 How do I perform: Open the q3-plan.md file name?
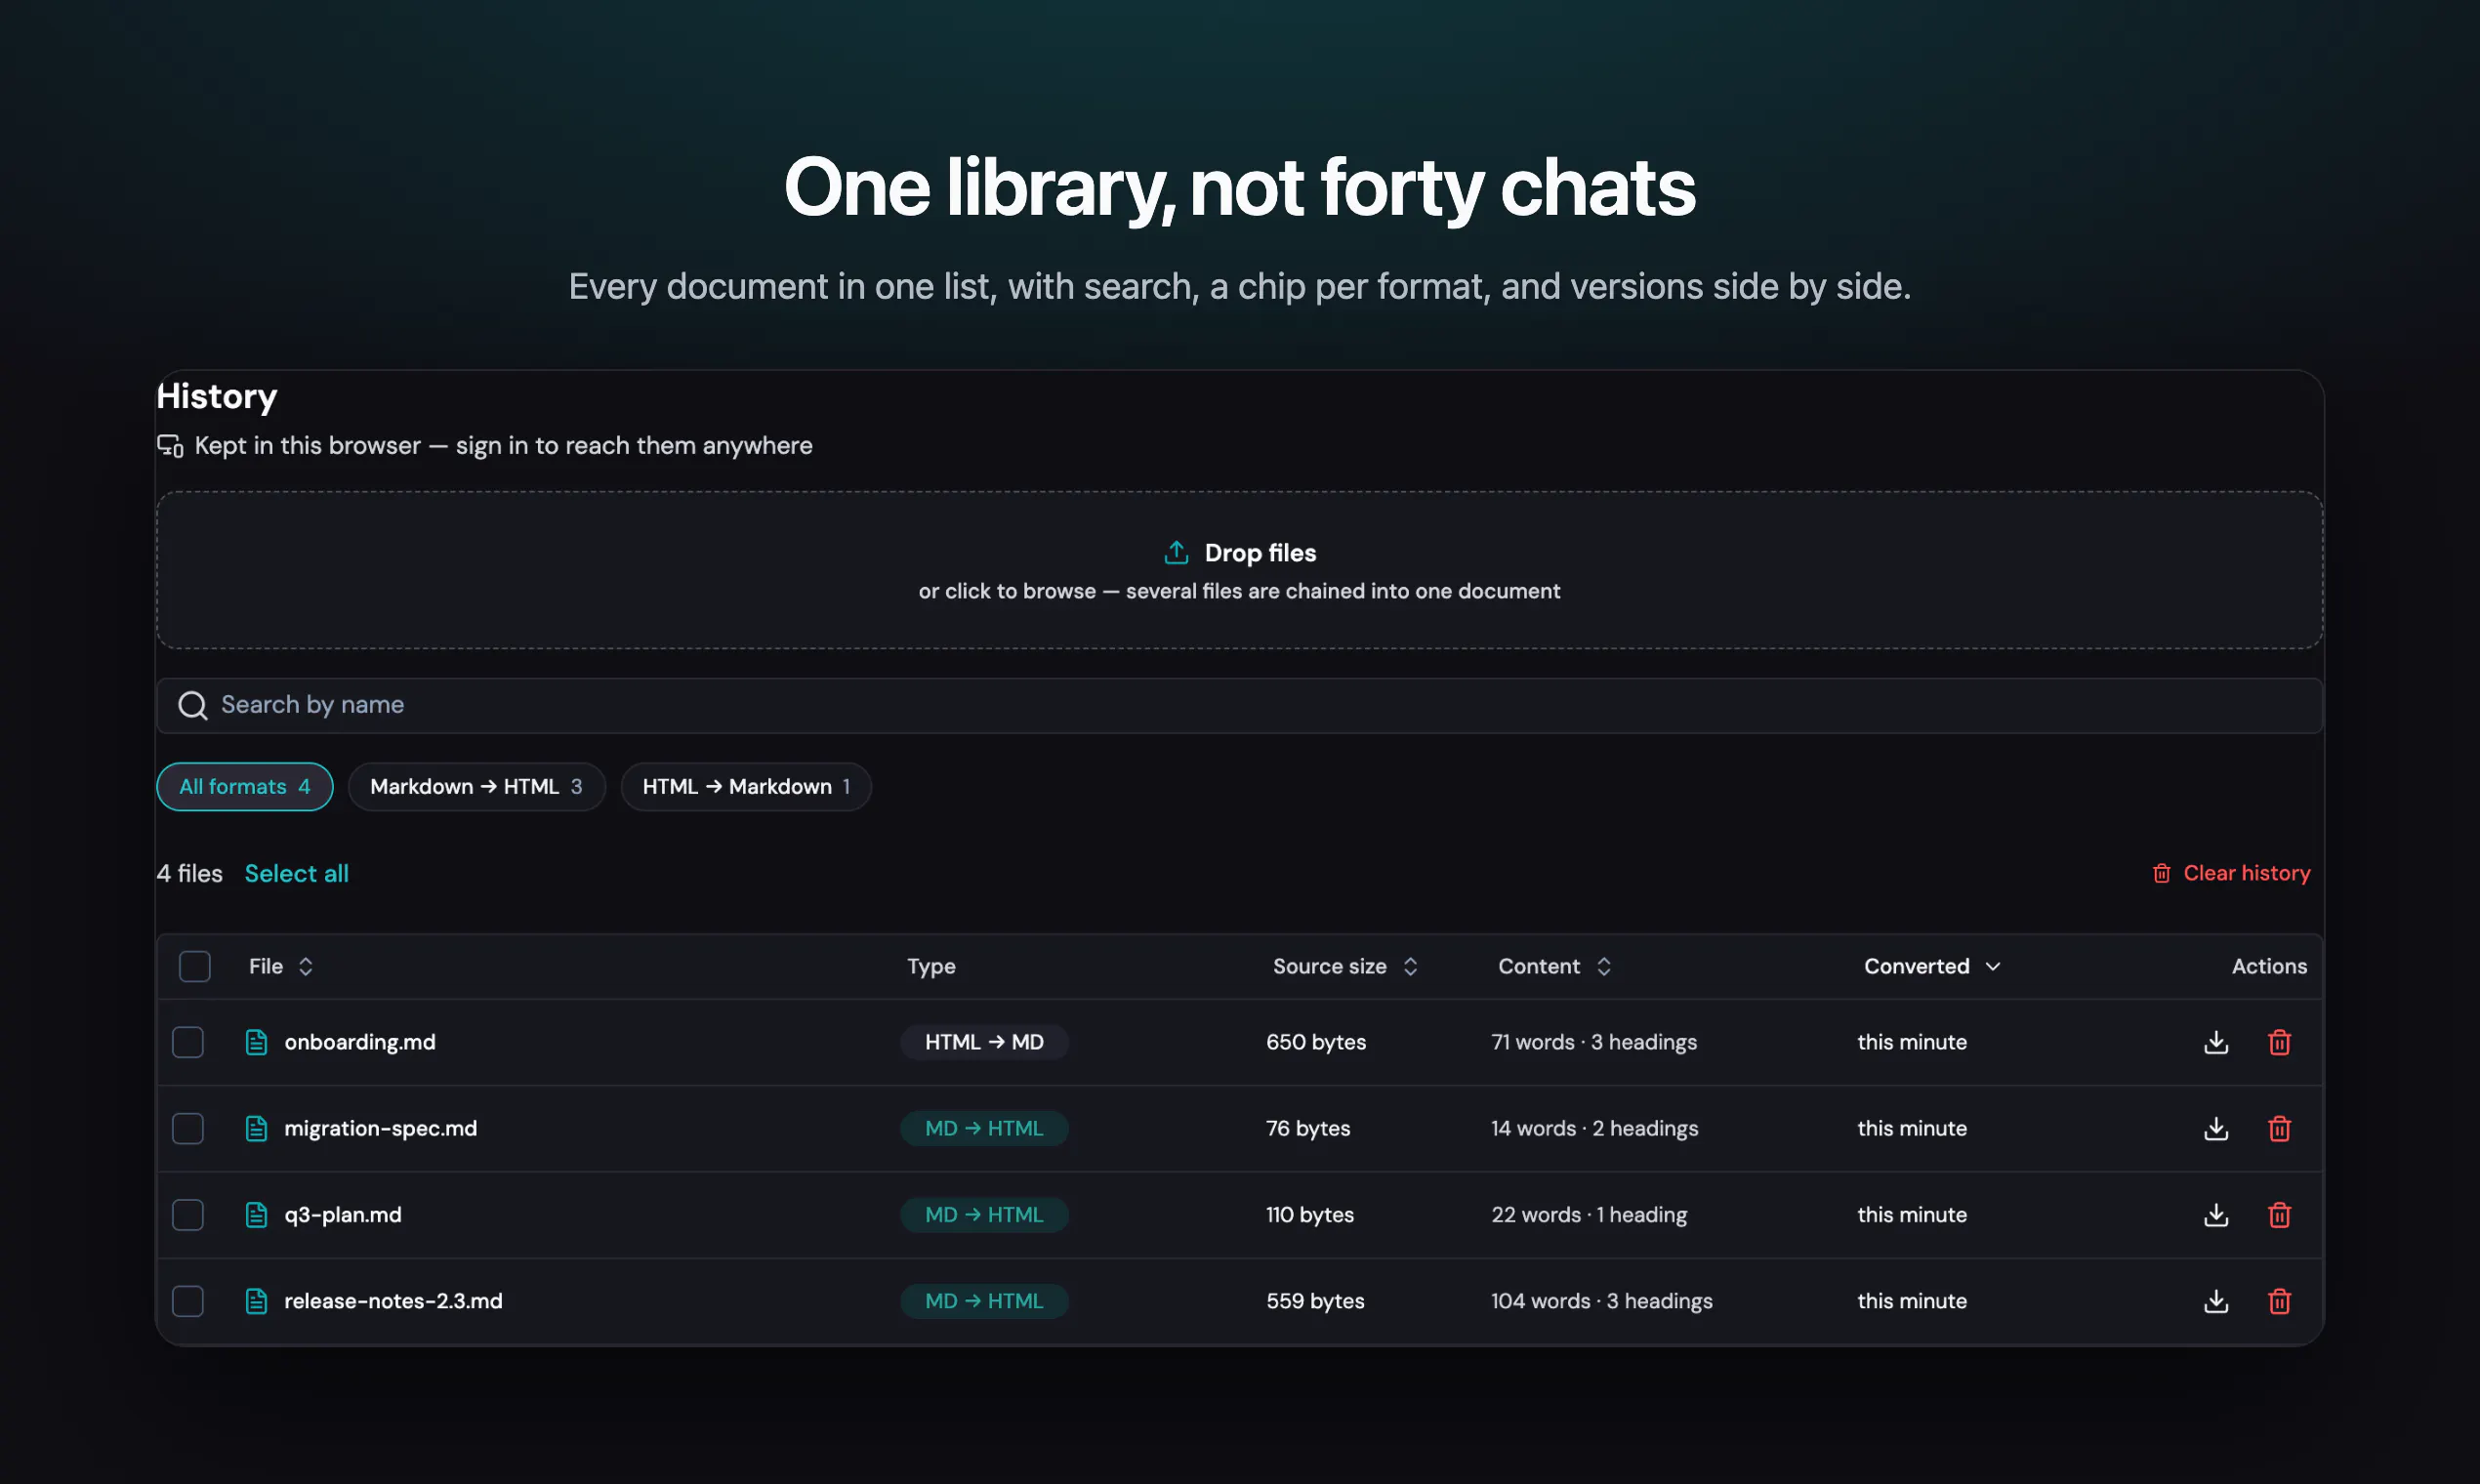point(343,1214)
